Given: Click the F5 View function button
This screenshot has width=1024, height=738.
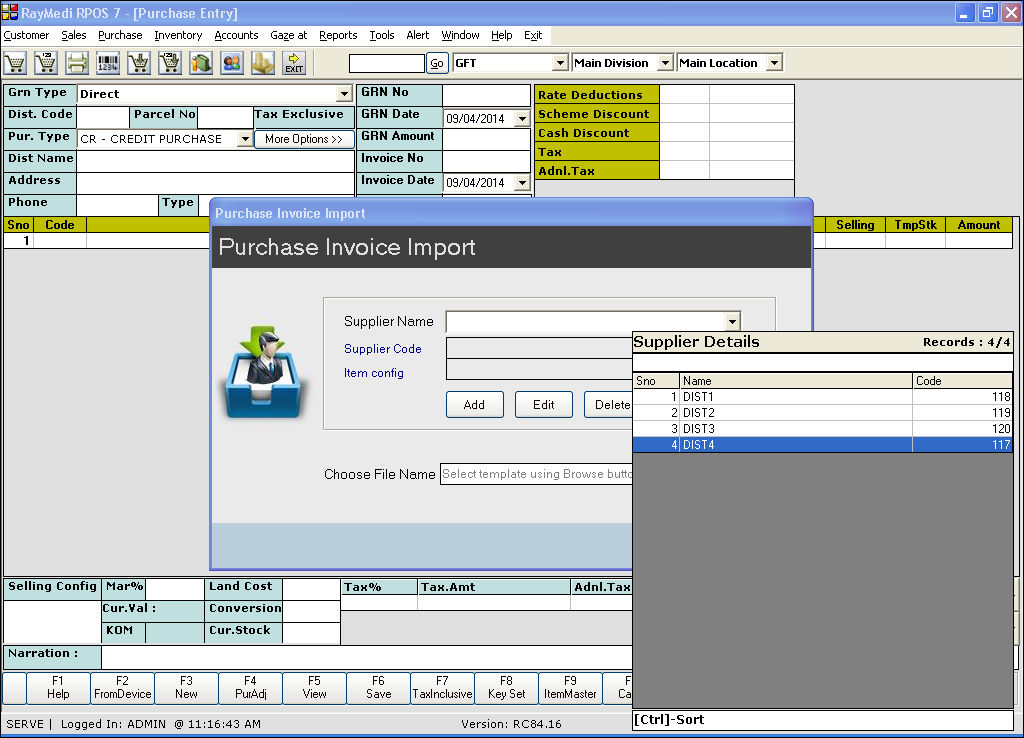Looking at the screenshot, I should 314,688.
